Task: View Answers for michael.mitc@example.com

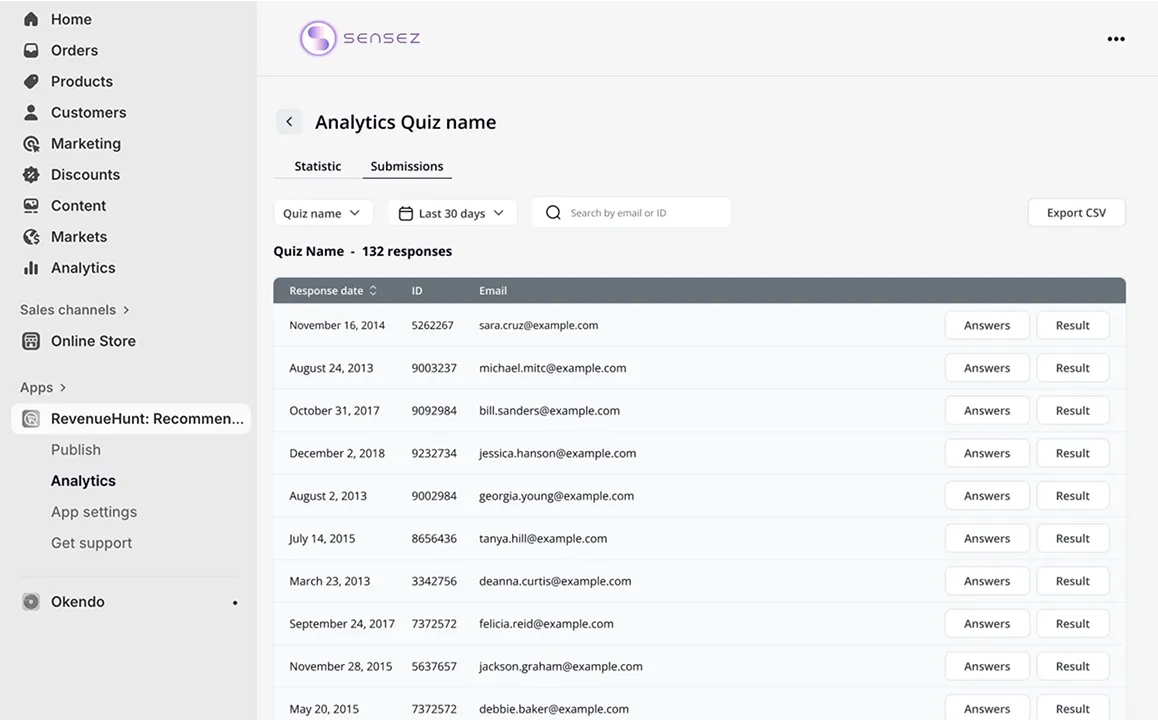Action: click(987, 368)
